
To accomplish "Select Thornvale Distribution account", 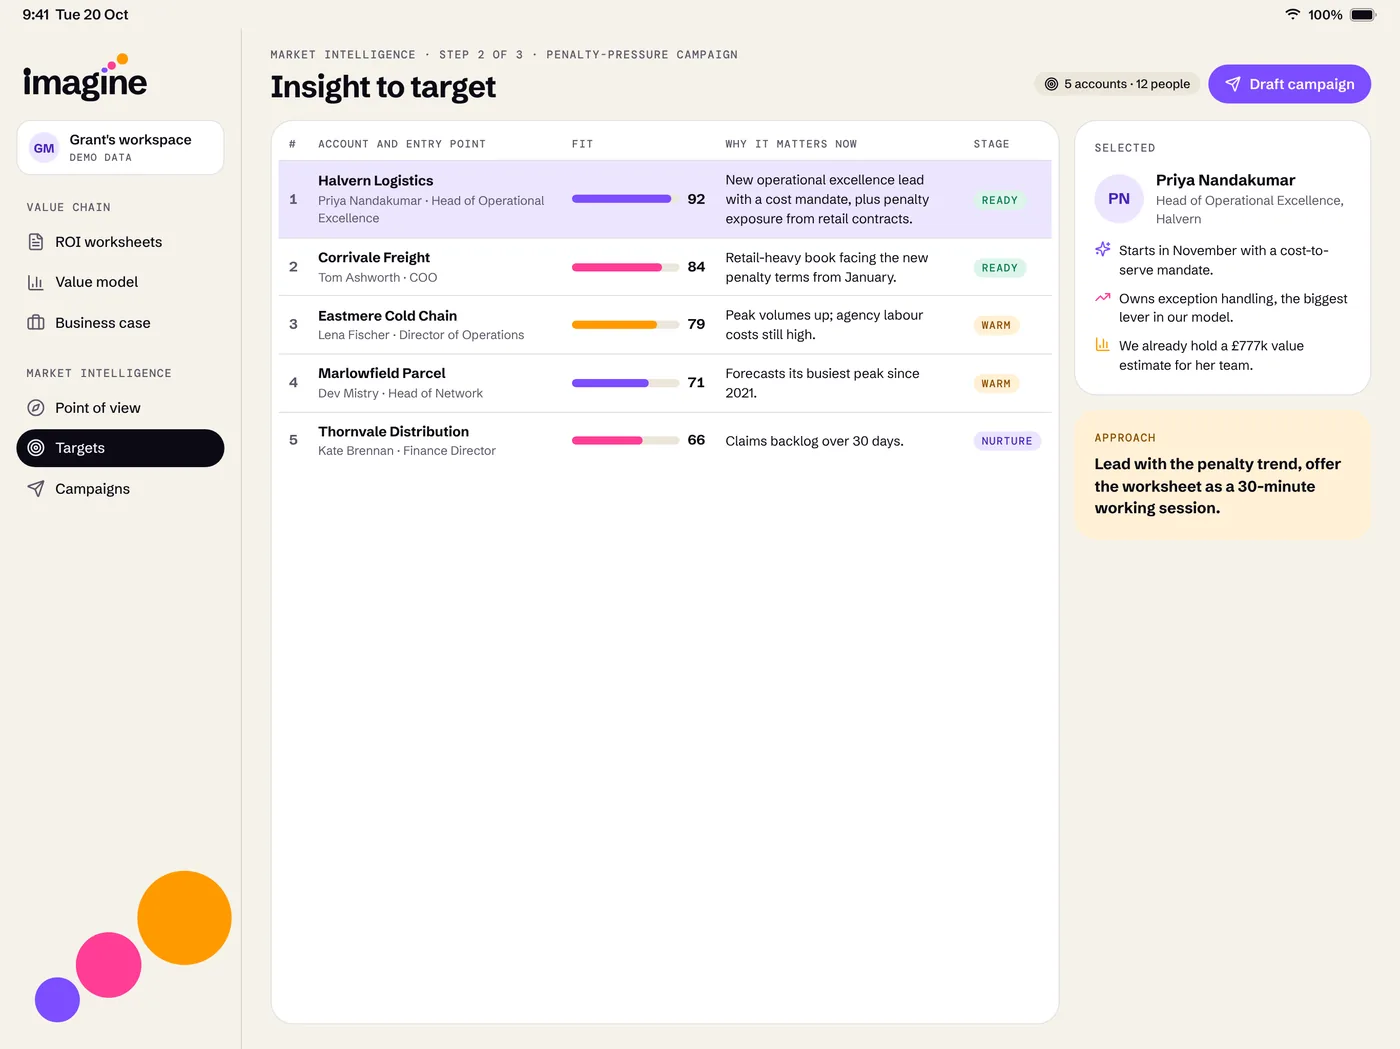I will point(665,441).
